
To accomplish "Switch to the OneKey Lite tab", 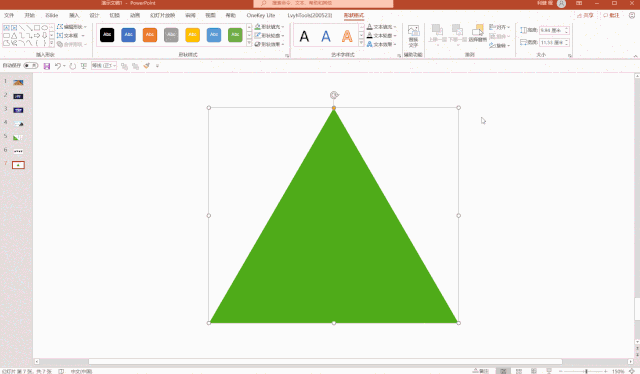I will tap(261, 15).
